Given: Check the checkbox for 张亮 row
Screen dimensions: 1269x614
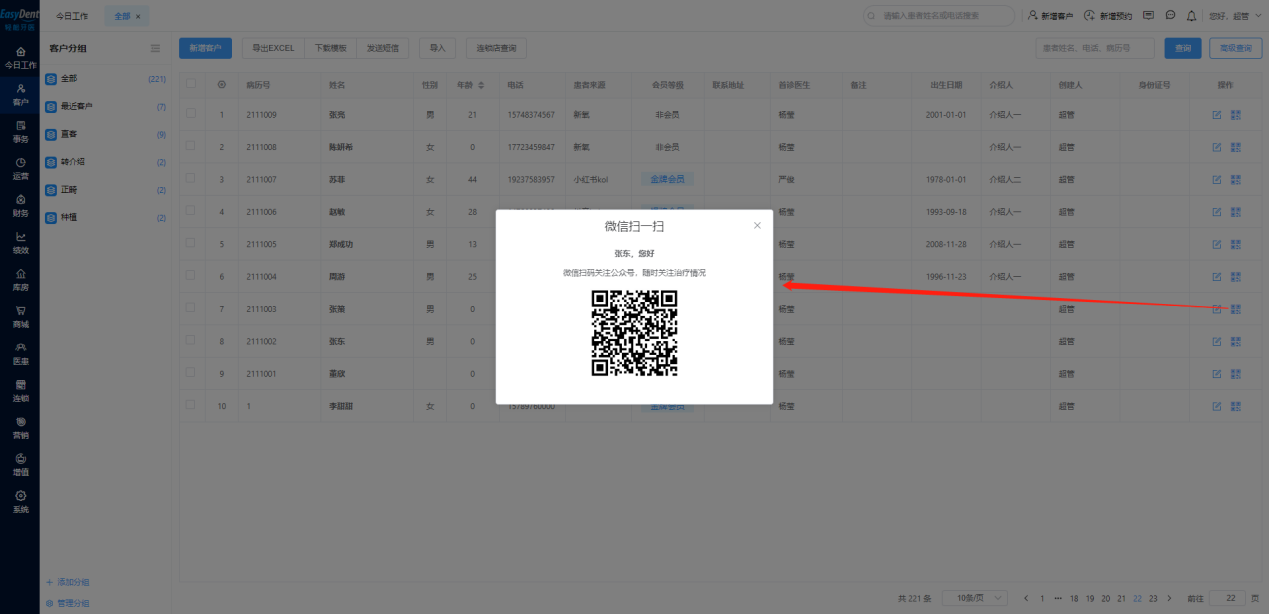Looking at the screenshot, I should coord(191,115).
